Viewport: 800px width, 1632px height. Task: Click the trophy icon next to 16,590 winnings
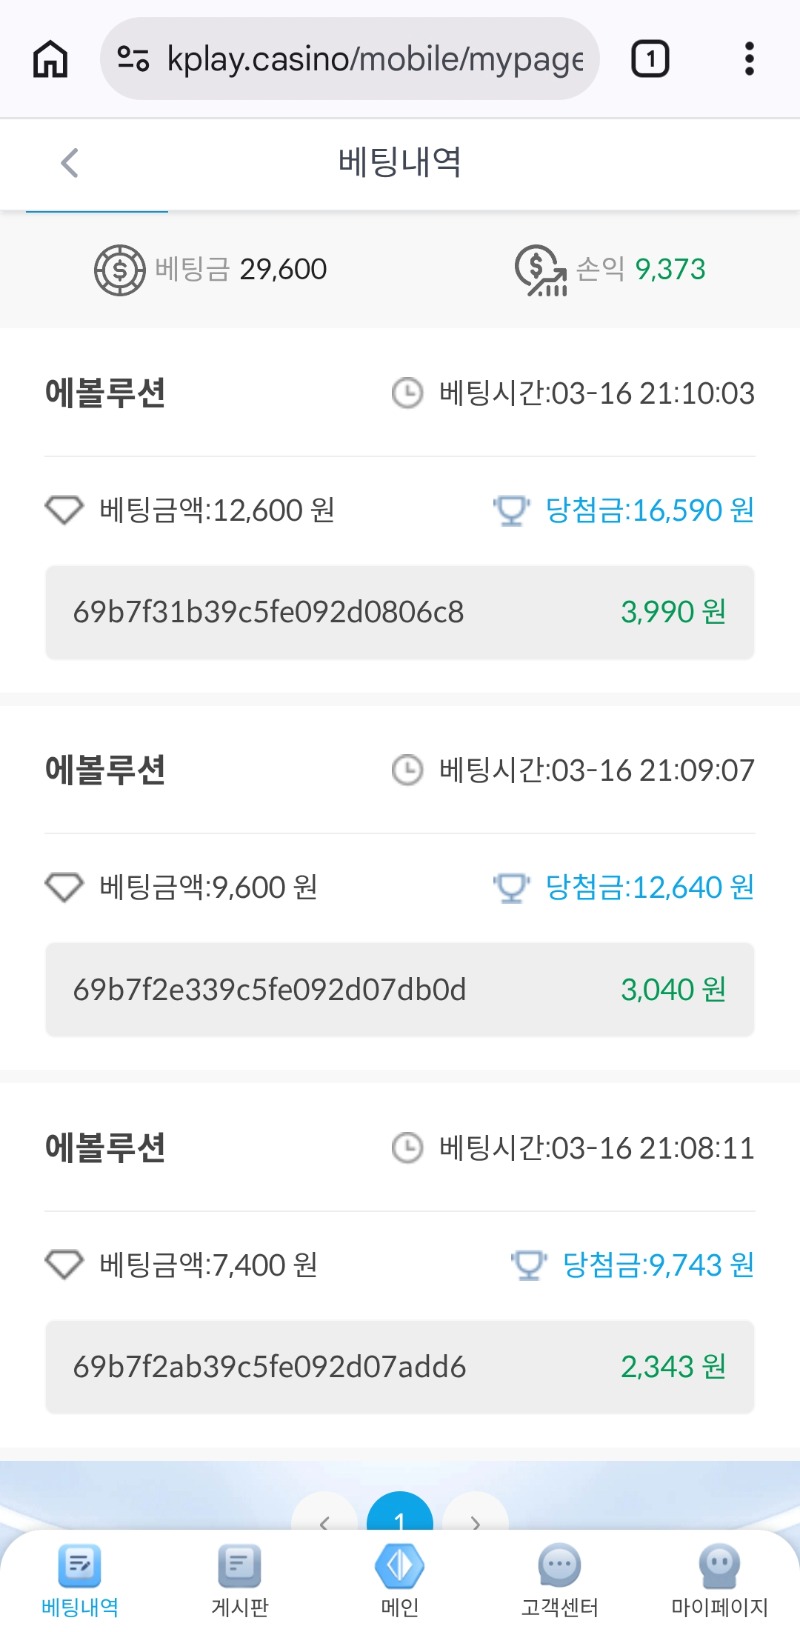point(511,511)
